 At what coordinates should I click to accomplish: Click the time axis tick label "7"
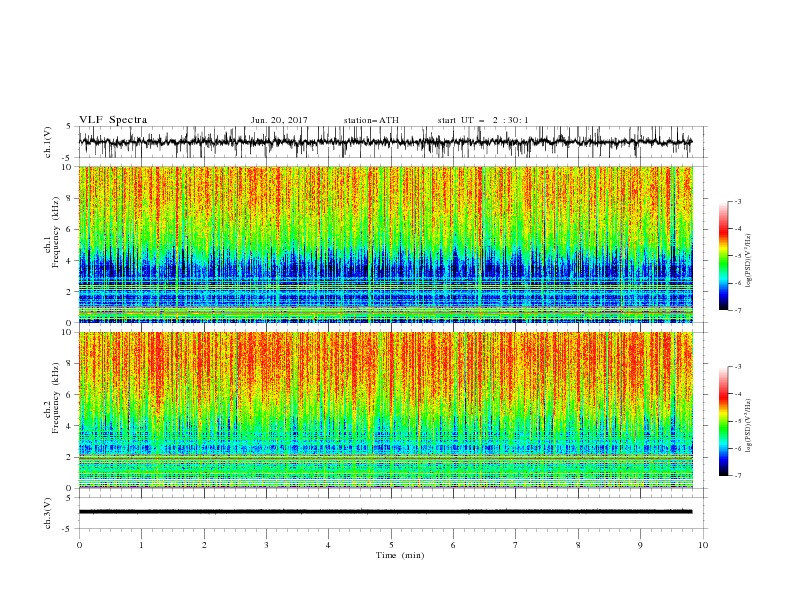click(x=516, y=545)
